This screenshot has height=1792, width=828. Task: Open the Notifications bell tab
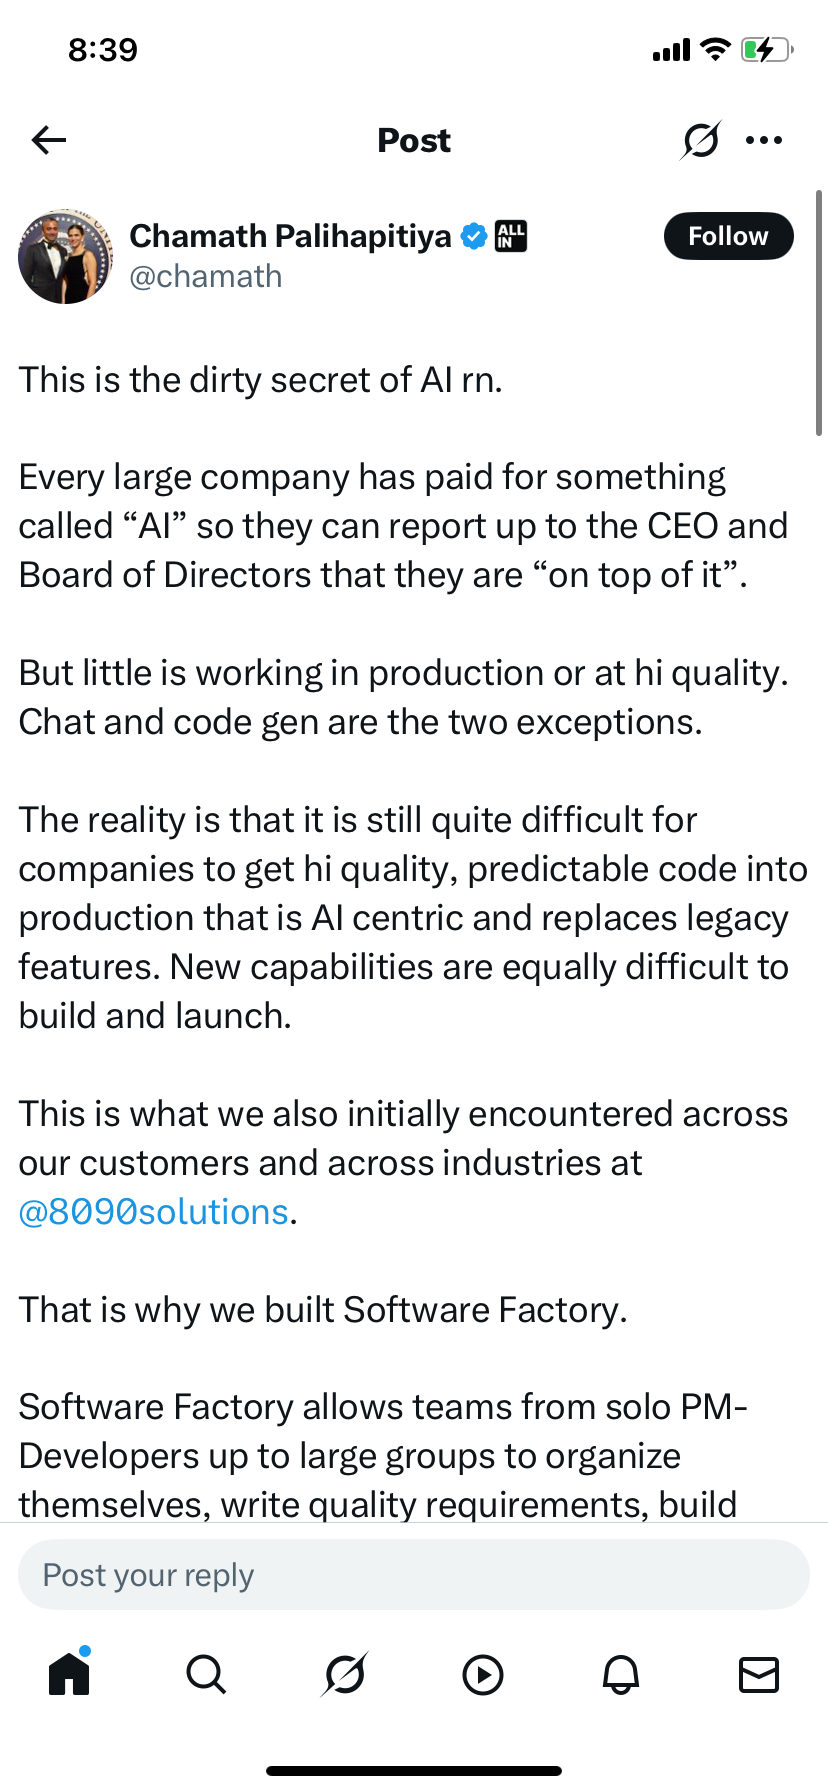point(621,1674)
